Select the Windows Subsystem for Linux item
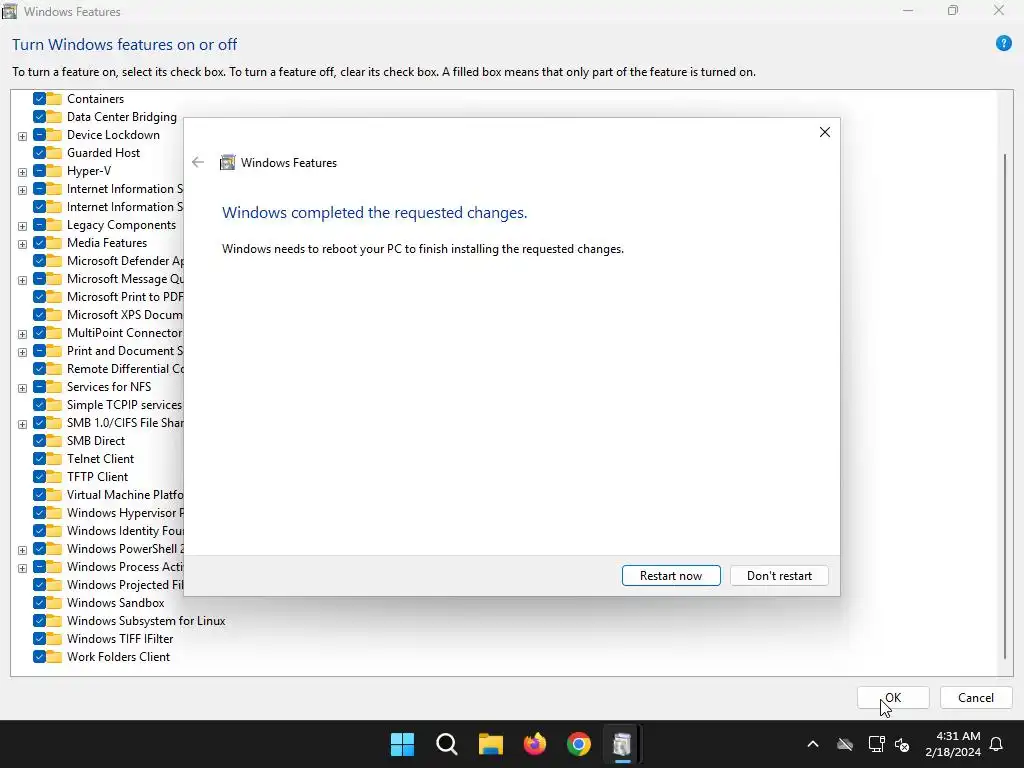1024x768 pixels. coord(146,621)
